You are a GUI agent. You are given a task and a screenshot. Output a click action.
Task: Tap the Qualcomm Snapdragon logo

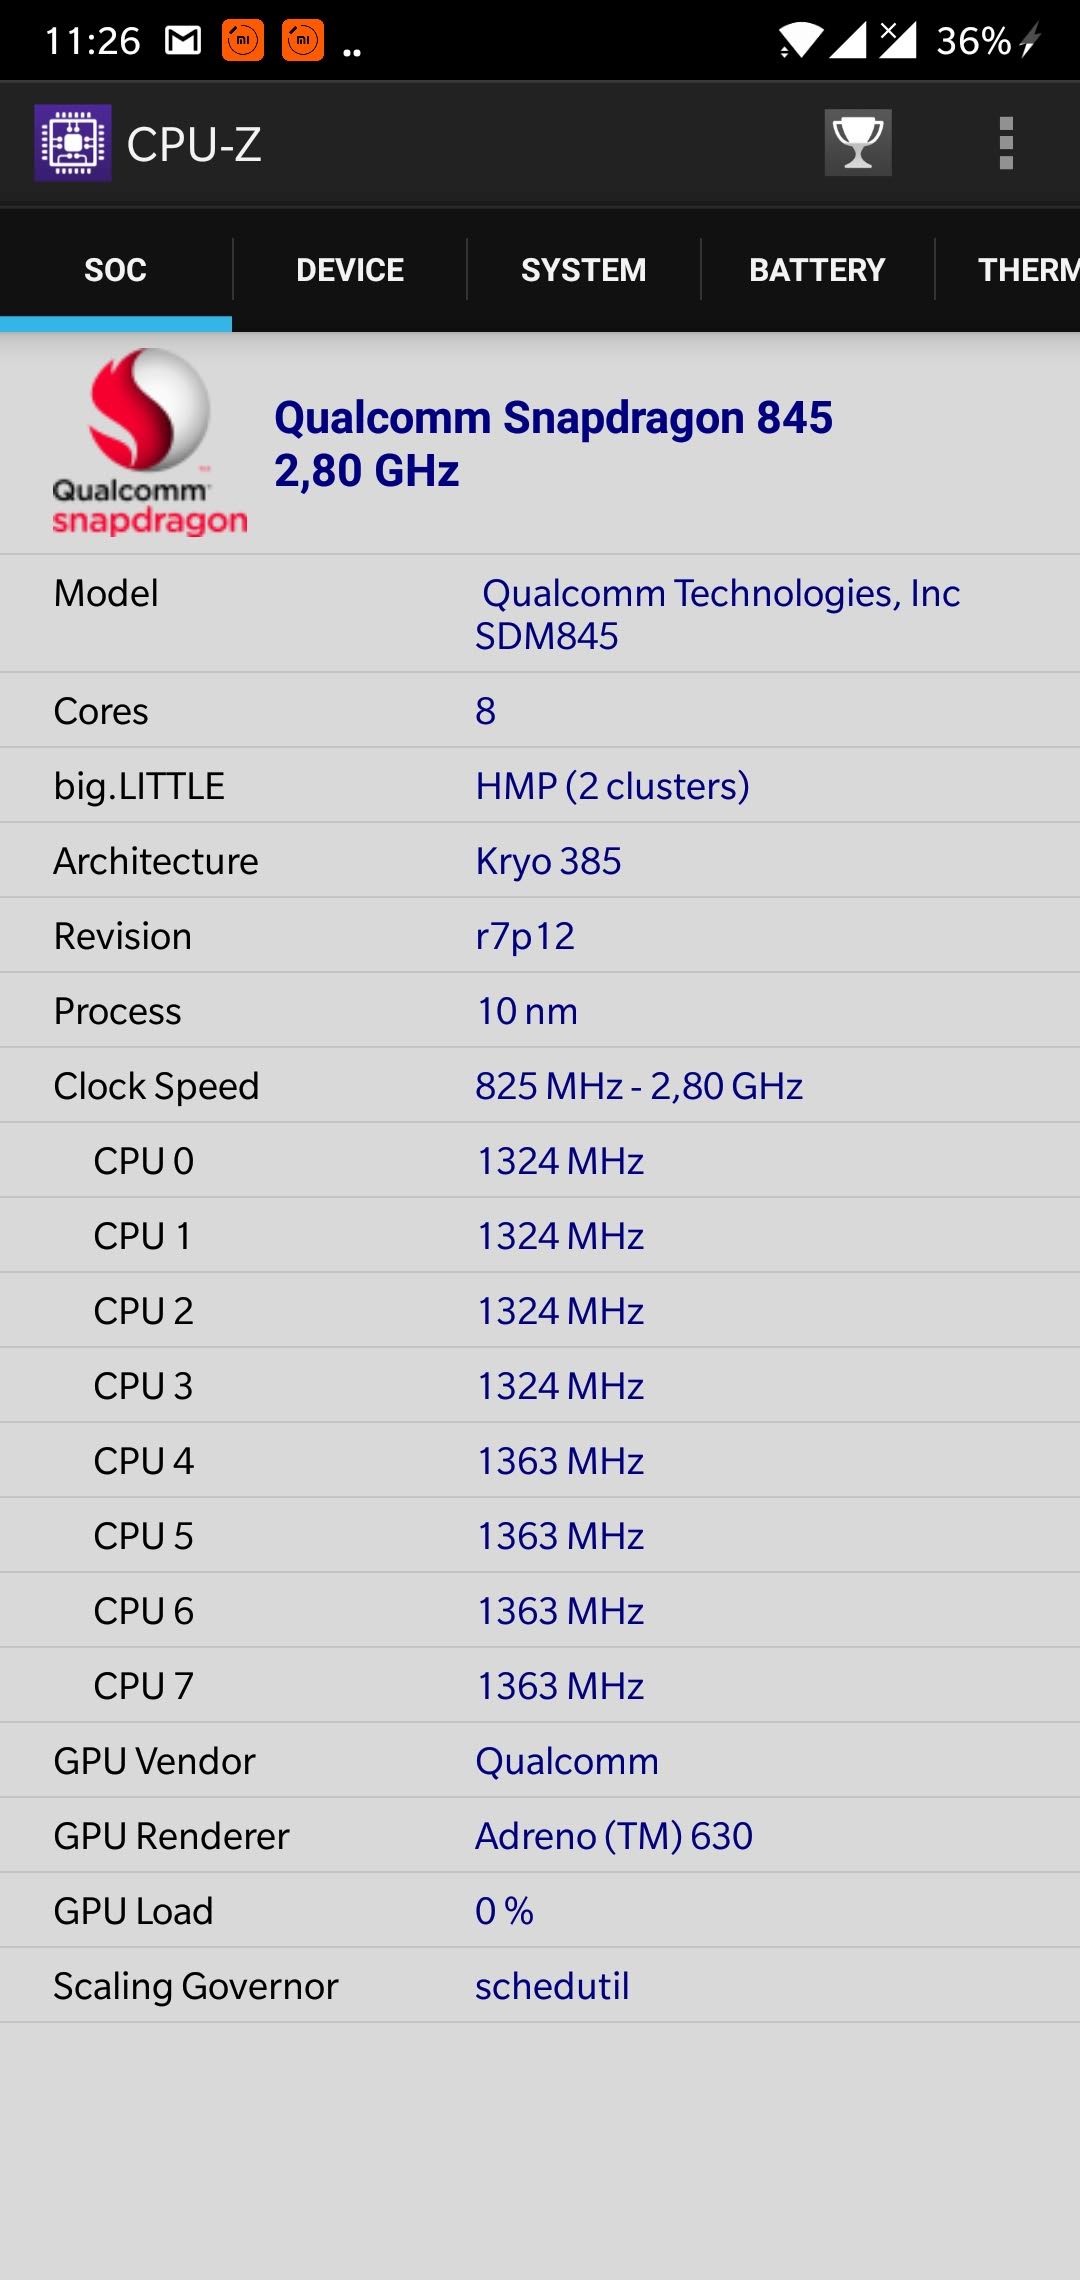[148, 441]
